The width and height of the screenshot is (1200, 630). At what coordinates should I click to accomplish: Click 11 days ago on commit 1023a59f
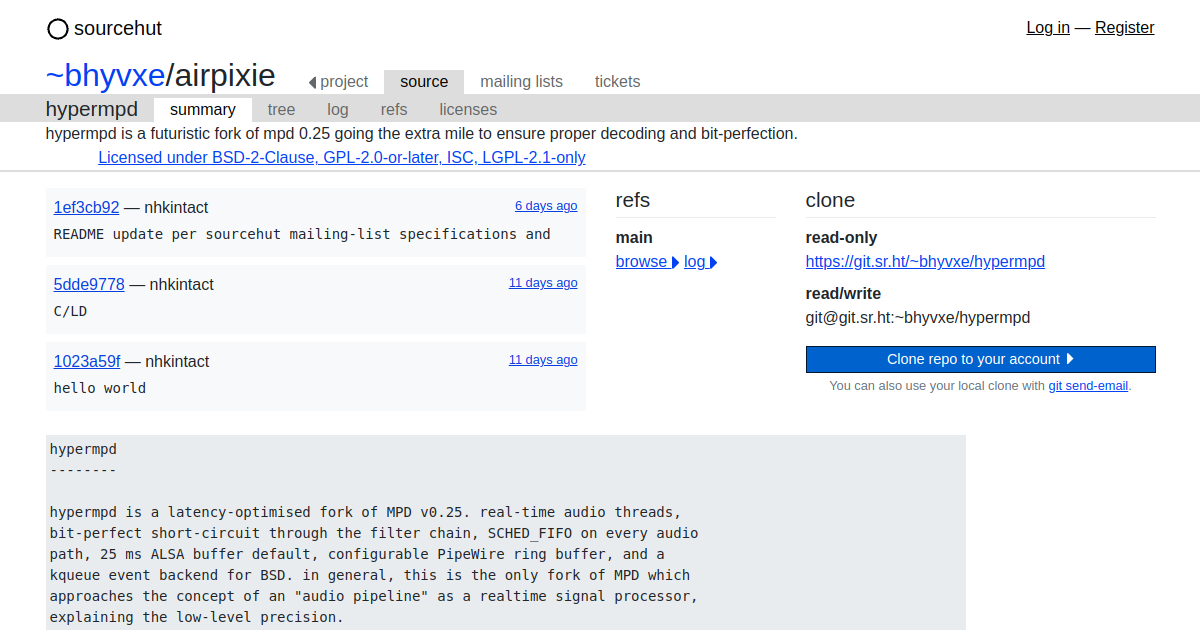click(543, 360)
